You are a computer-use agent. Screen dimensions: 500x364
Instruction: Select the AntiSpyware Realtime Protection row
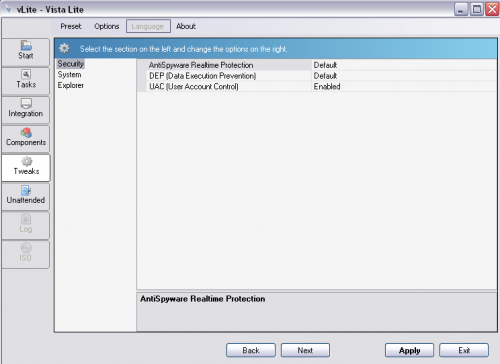(x=317, y=65)
